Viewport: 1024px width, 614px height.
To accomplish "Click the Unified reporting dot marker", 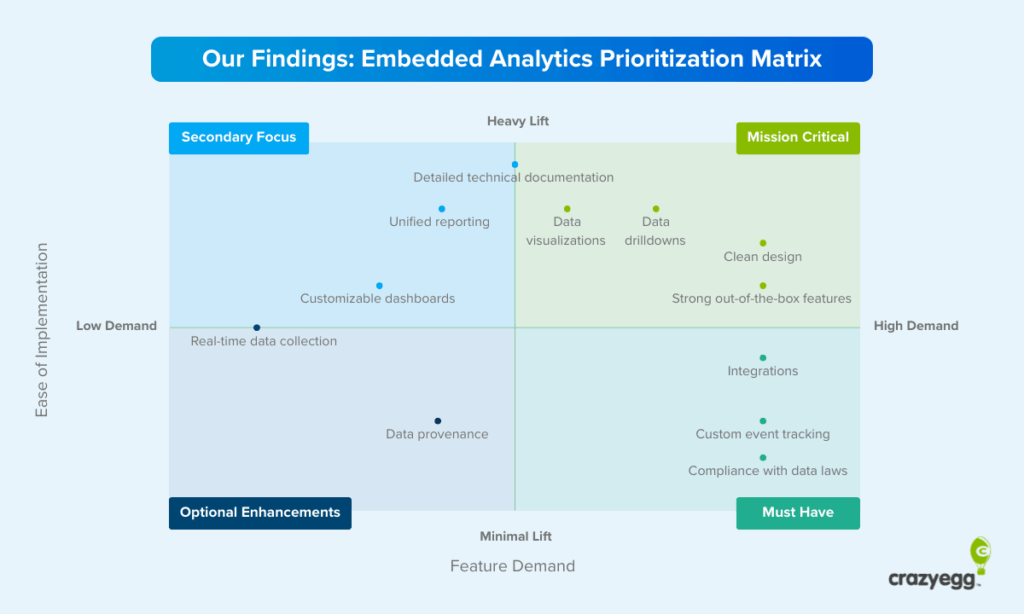I will (x=442, y=209).
